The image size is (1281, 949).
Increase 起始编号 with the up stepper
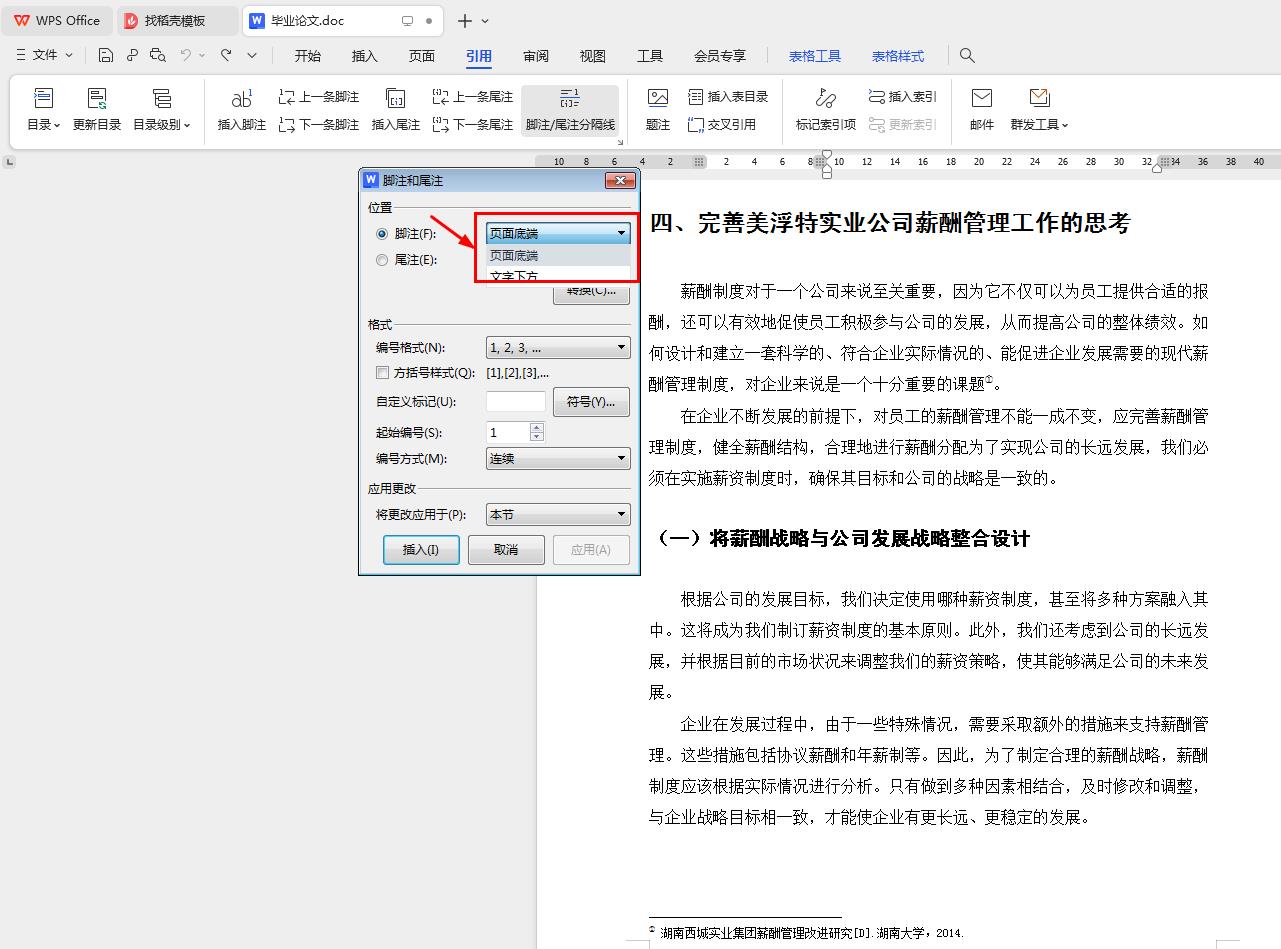537,427
